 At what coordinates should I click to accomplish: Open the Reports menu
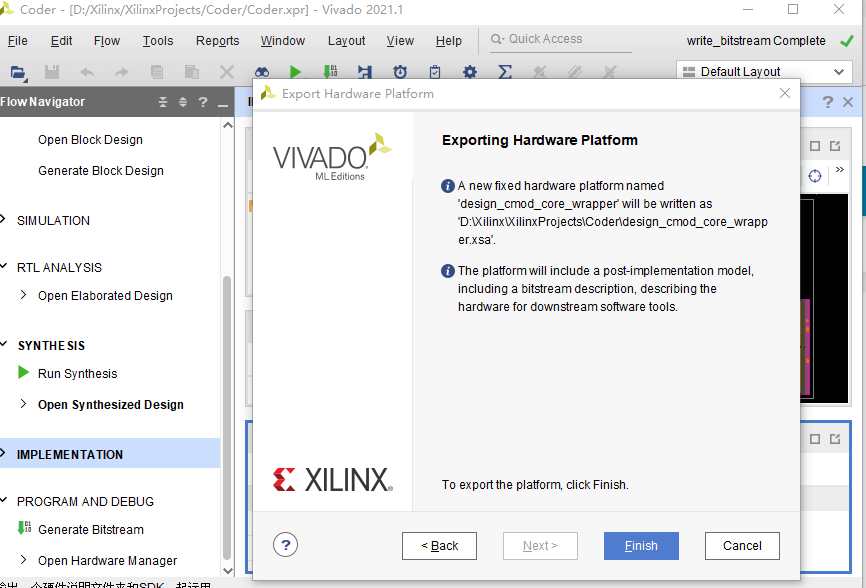click(x=218, y=41)
